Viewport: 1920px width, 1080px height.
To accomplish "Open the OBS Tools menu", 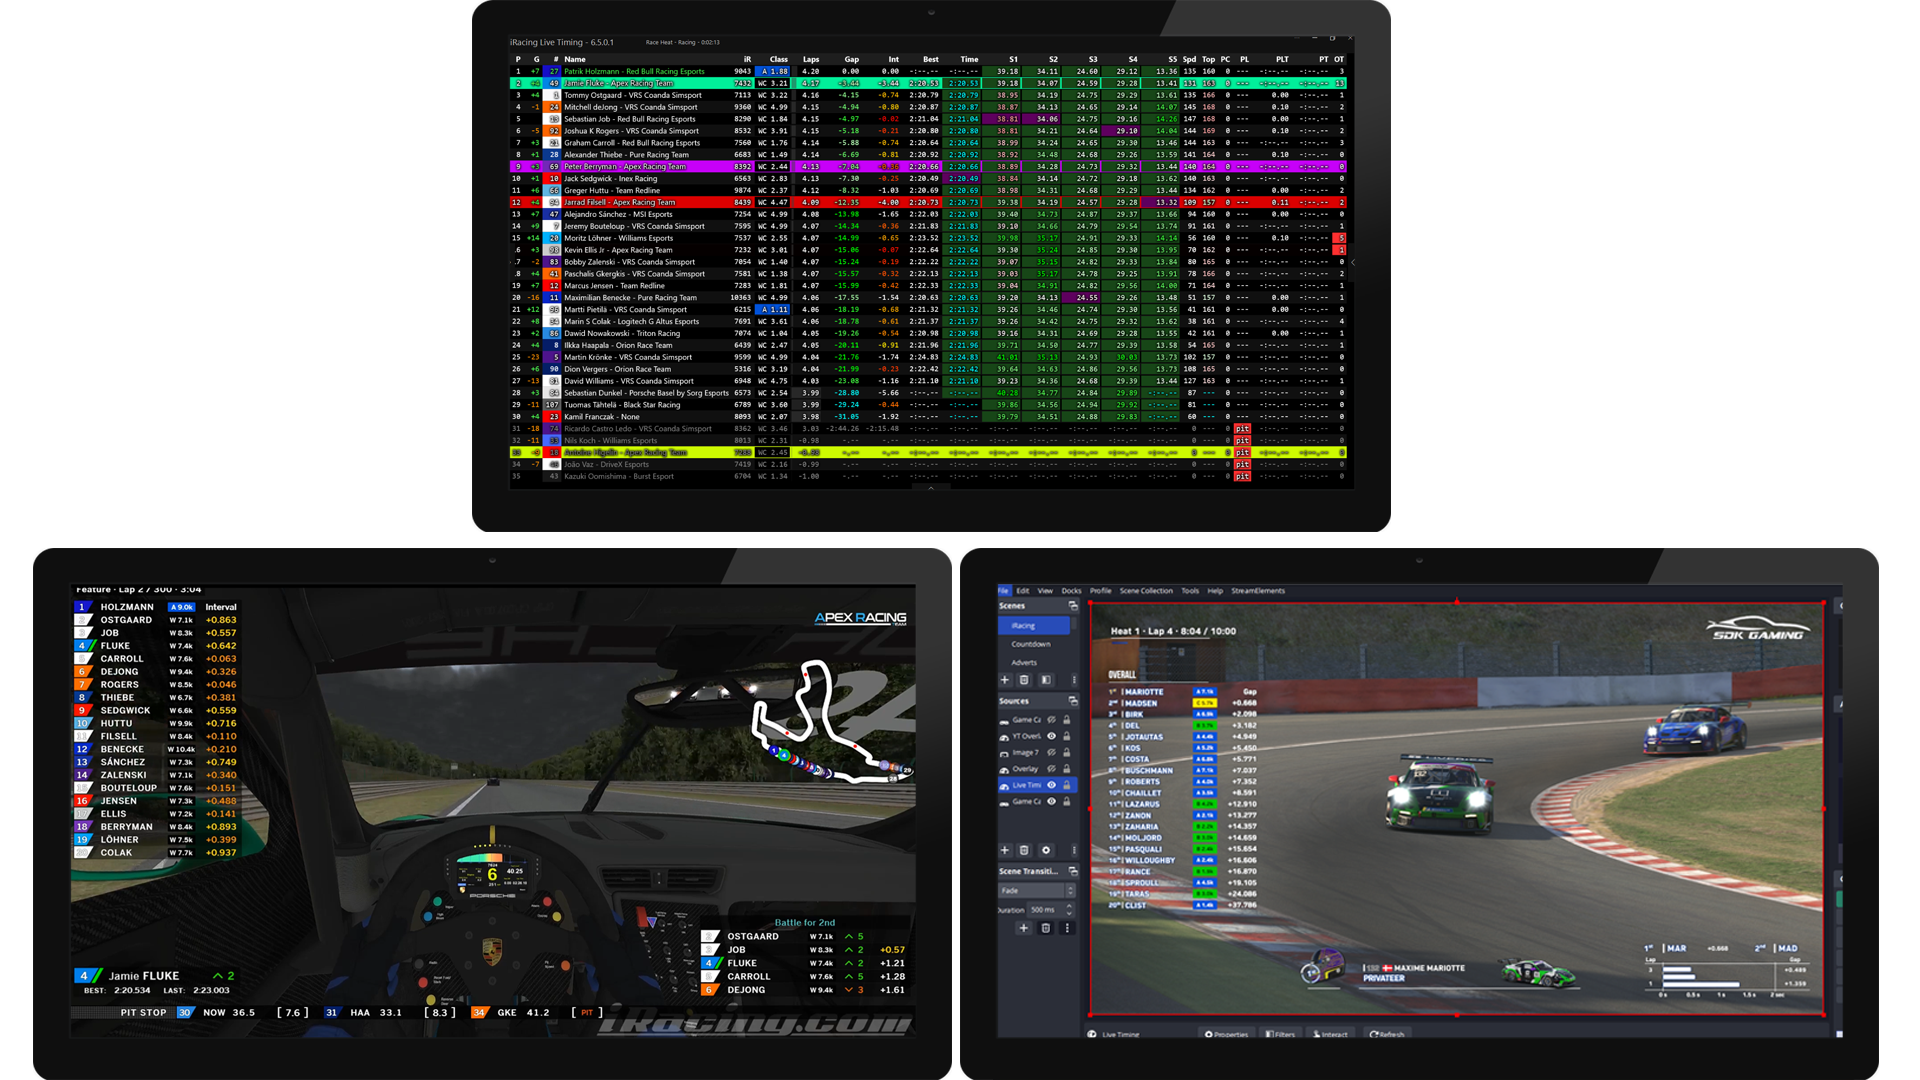I will pyautogui.click(x=1190, y=591).
